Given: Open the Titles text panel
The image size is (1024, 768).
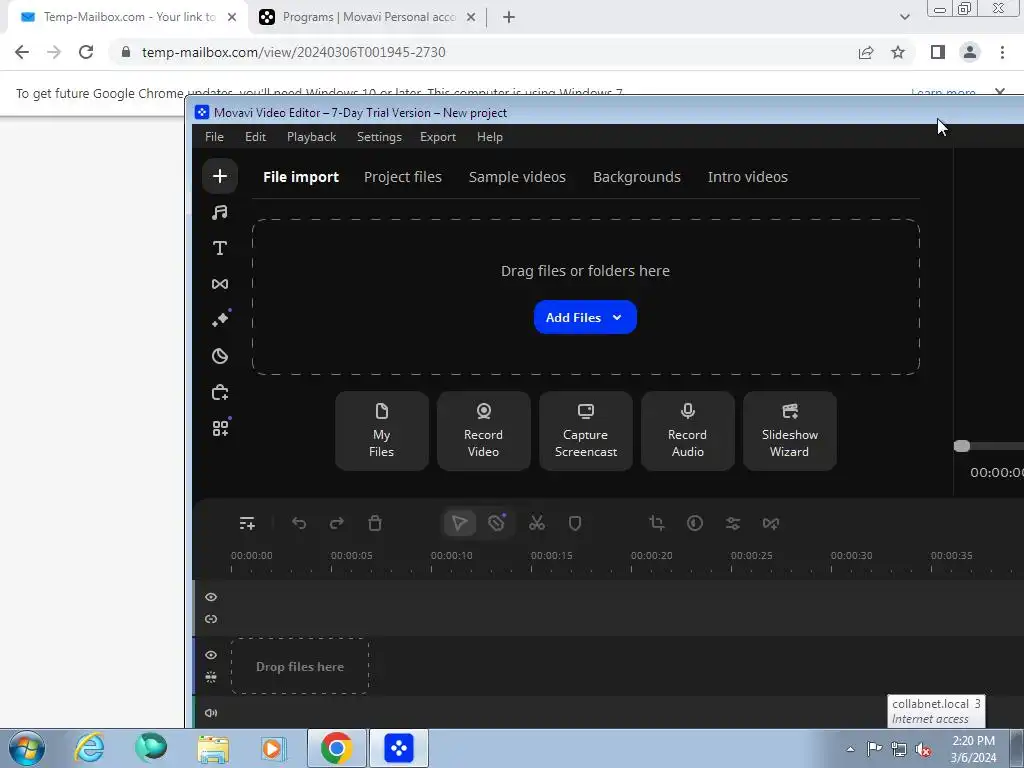Looking at the screenshot, I should pyautogui.click(x=220, y=248).
